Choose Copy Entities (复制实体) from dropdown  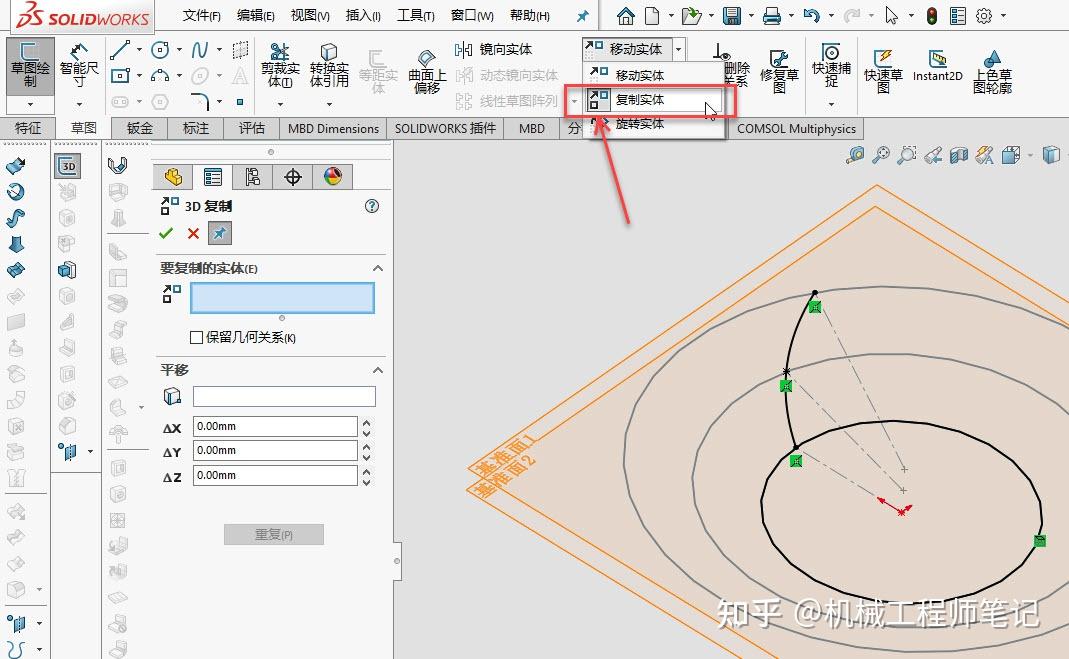click(653, 99)
